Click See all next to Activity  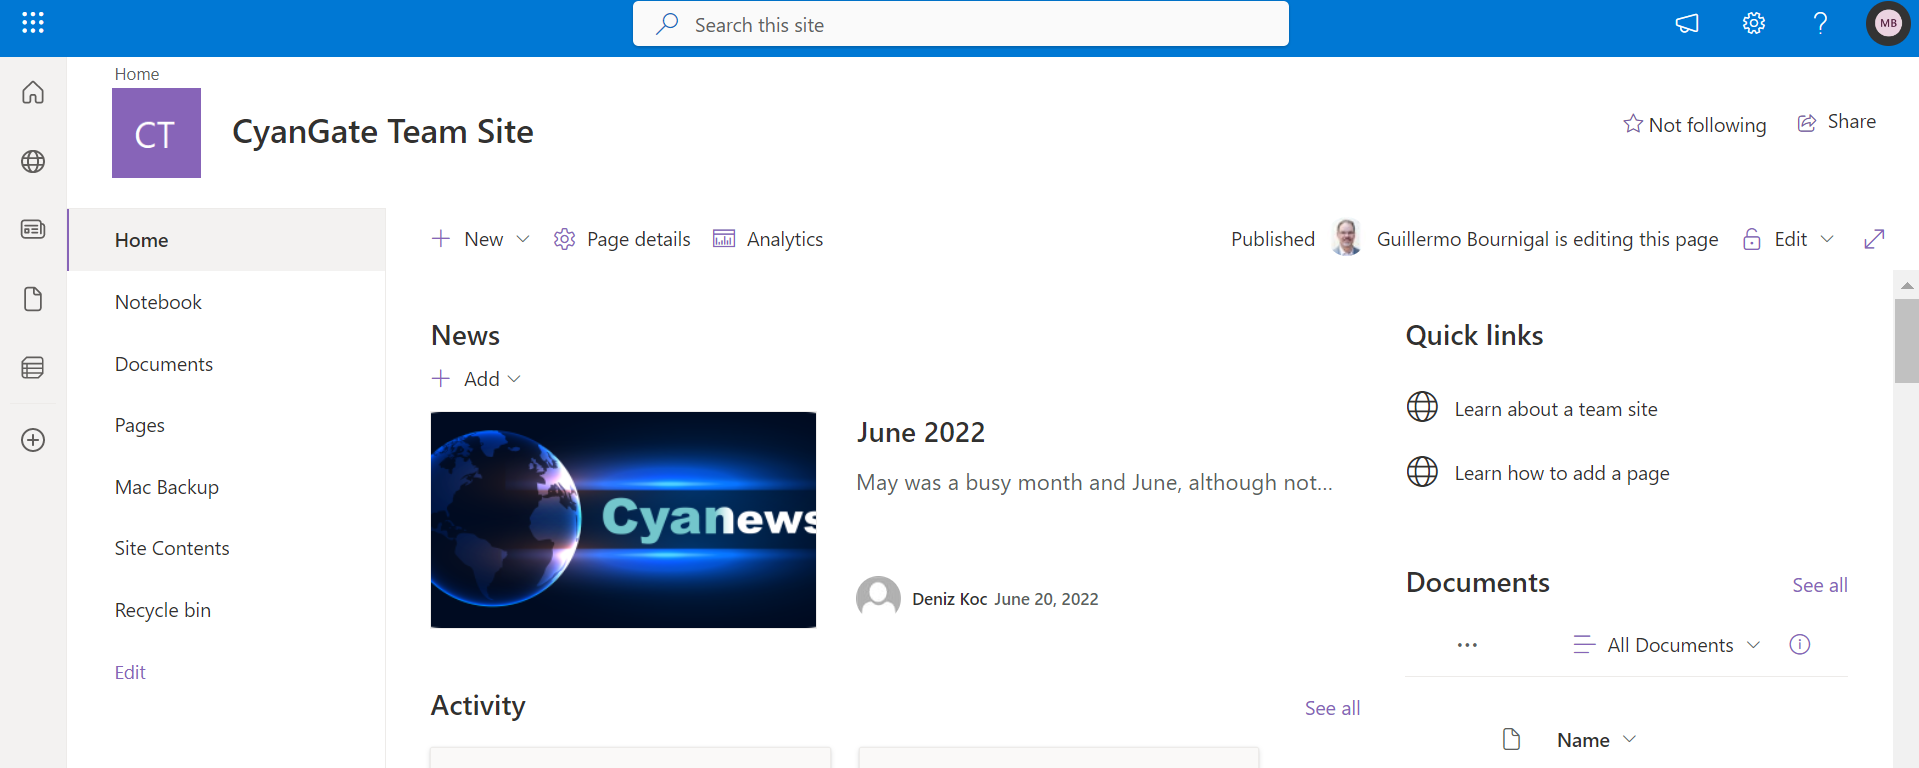(1332, 708)
